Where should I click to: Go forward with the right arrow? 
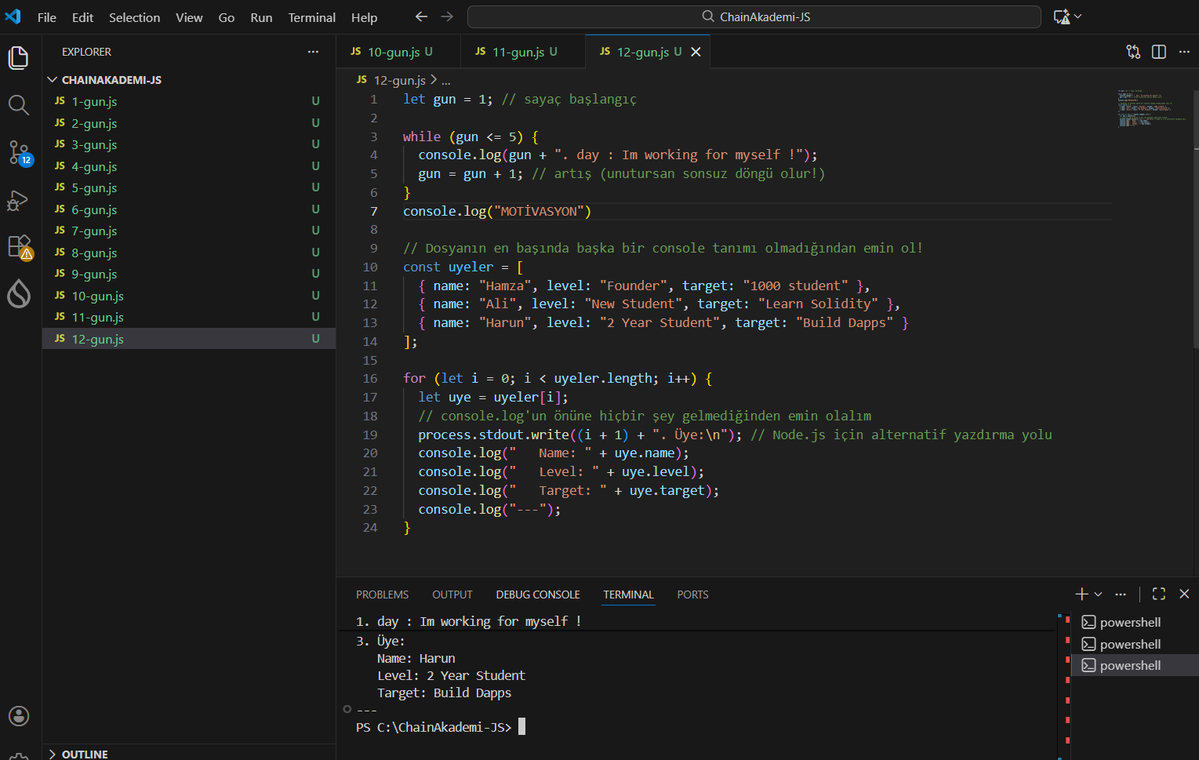447,16
